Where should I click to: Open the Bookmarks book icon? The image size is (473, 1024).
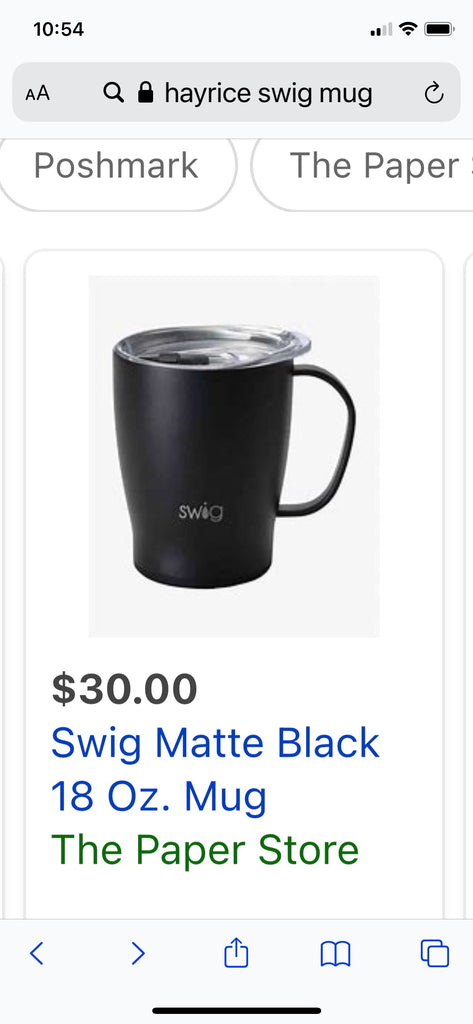point(336,954)
